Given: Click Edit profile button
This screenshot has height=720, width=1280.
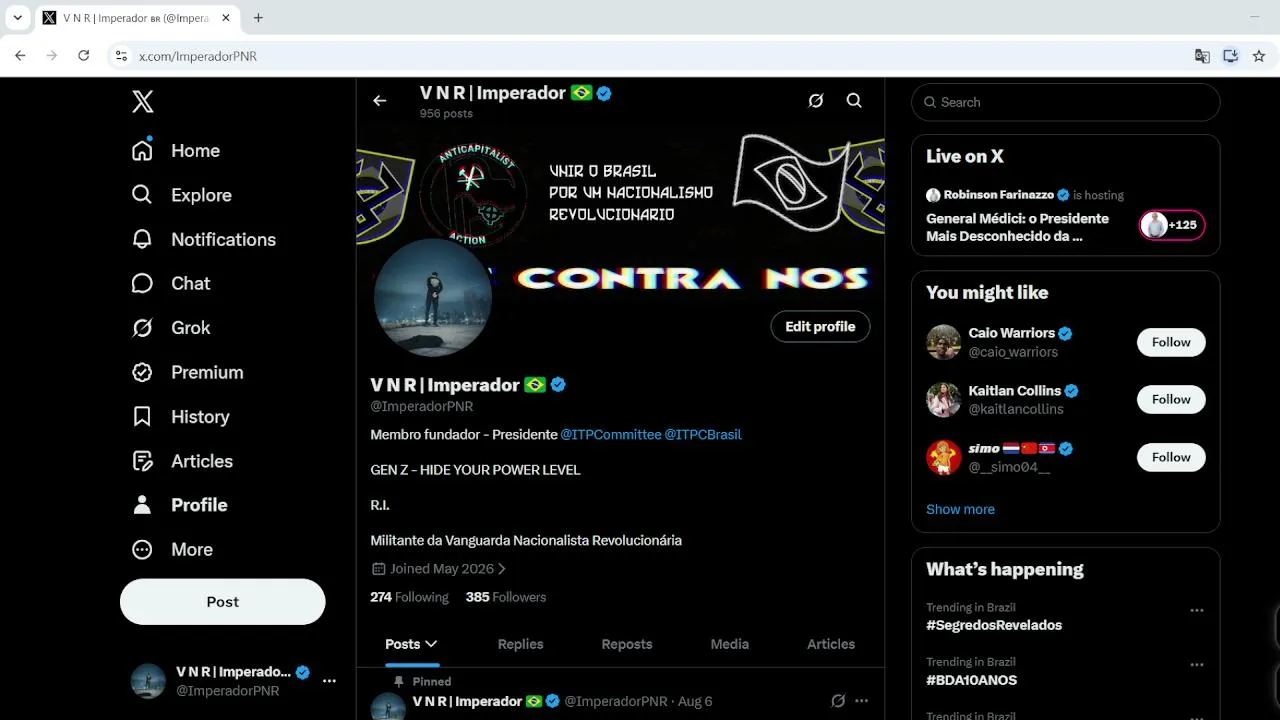Looking at the screenshot, I should [x=820, y=327].
